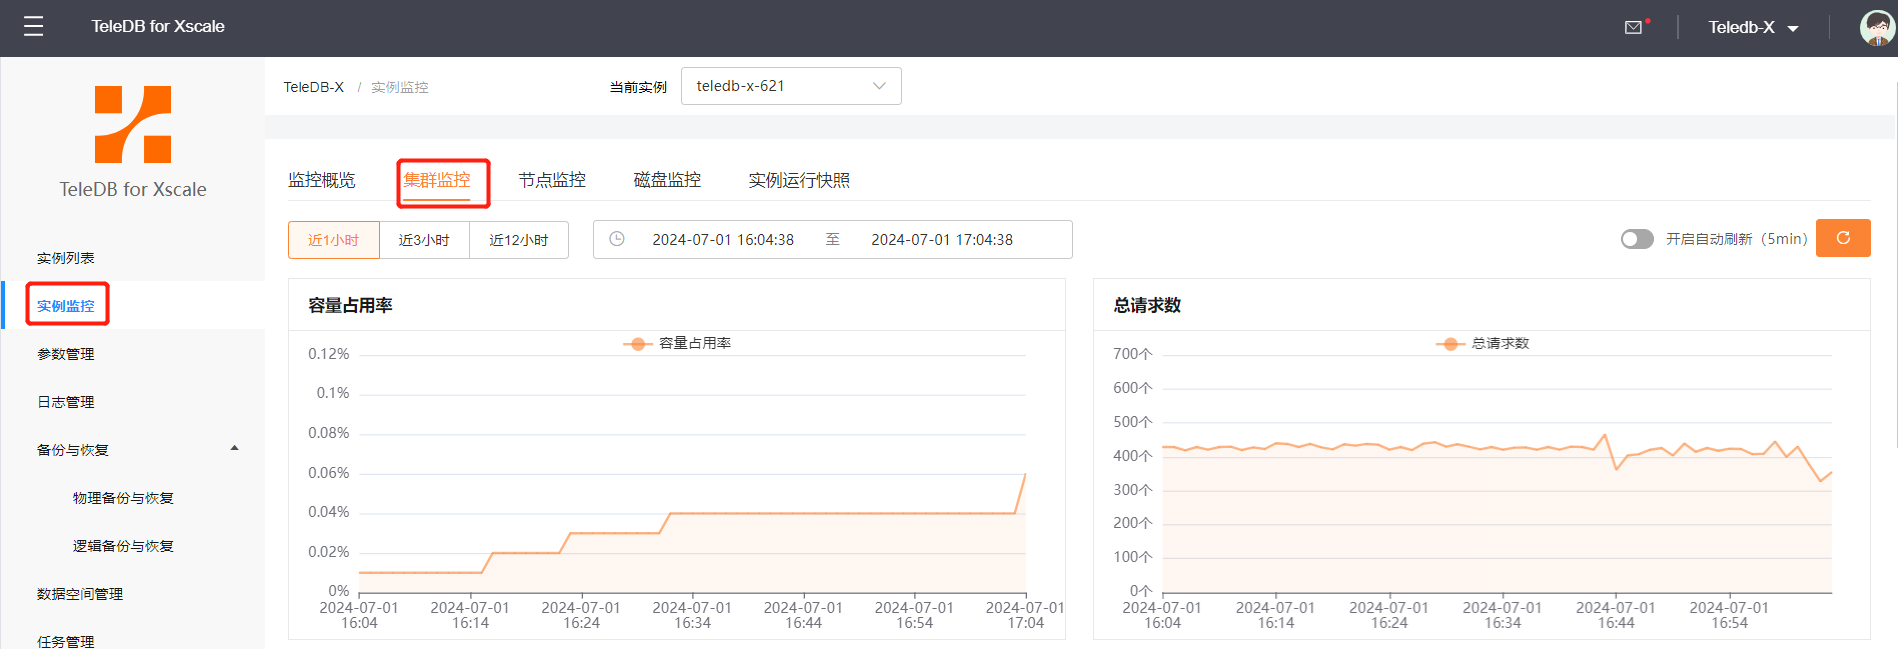The height and width of the screenshot is (649, 1898).
Task: Collapse the 备份与恢复 menu section
Action: coord(234,449)
